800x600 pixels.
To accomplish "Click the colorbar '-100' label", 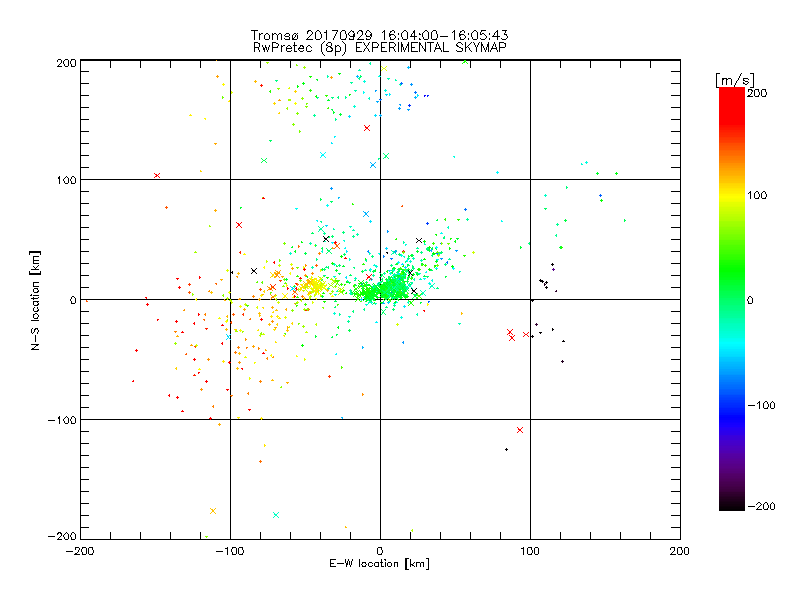I will pos(761,405).
